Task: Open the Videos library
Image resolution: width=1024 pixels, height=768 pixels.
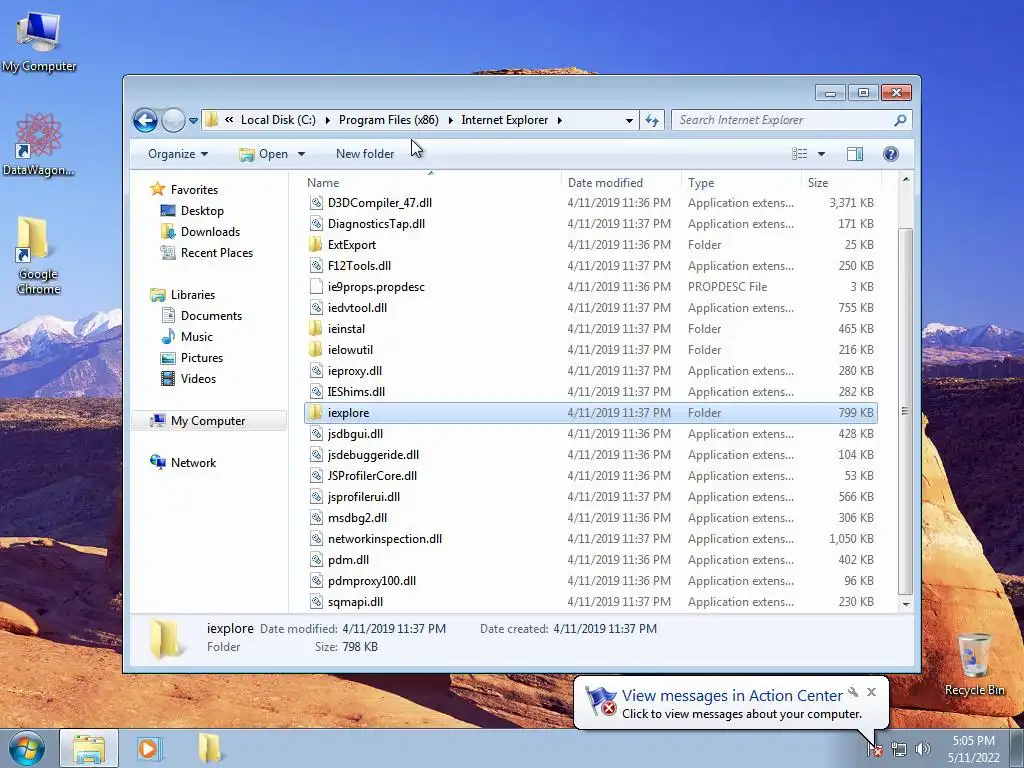Action: pyautogui.click(x=198, y=379)
